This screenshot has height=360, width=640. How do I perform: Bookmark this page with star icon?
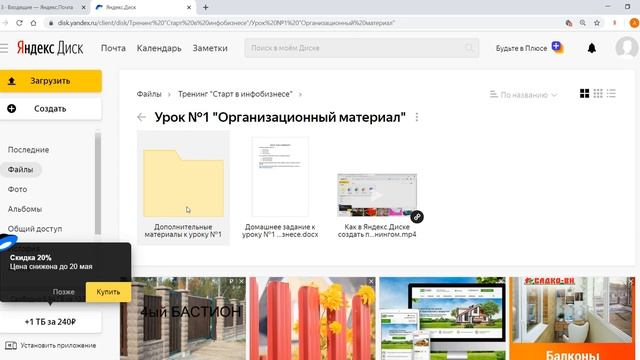(597, 23)
